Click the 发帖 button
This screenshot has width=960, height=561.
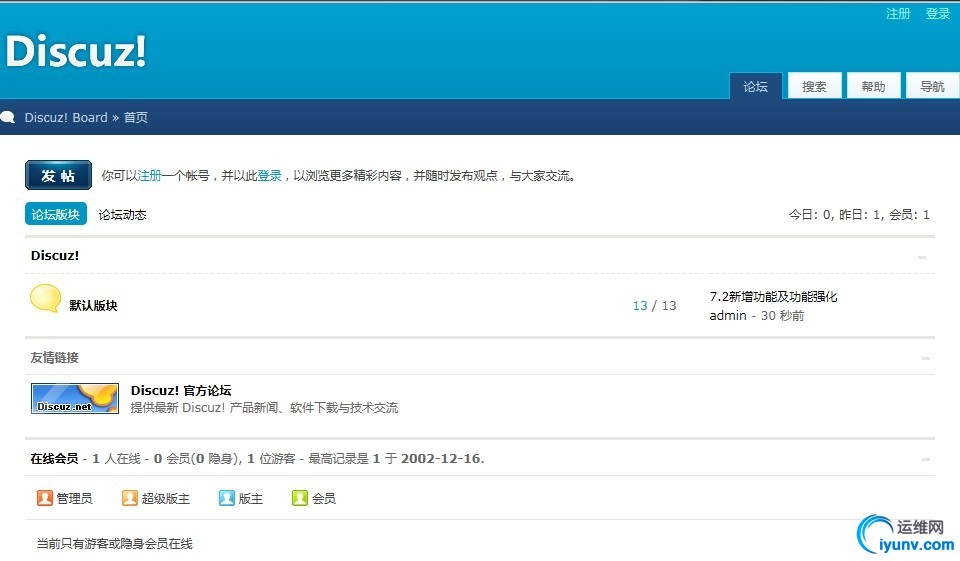[x=59, y=176]
